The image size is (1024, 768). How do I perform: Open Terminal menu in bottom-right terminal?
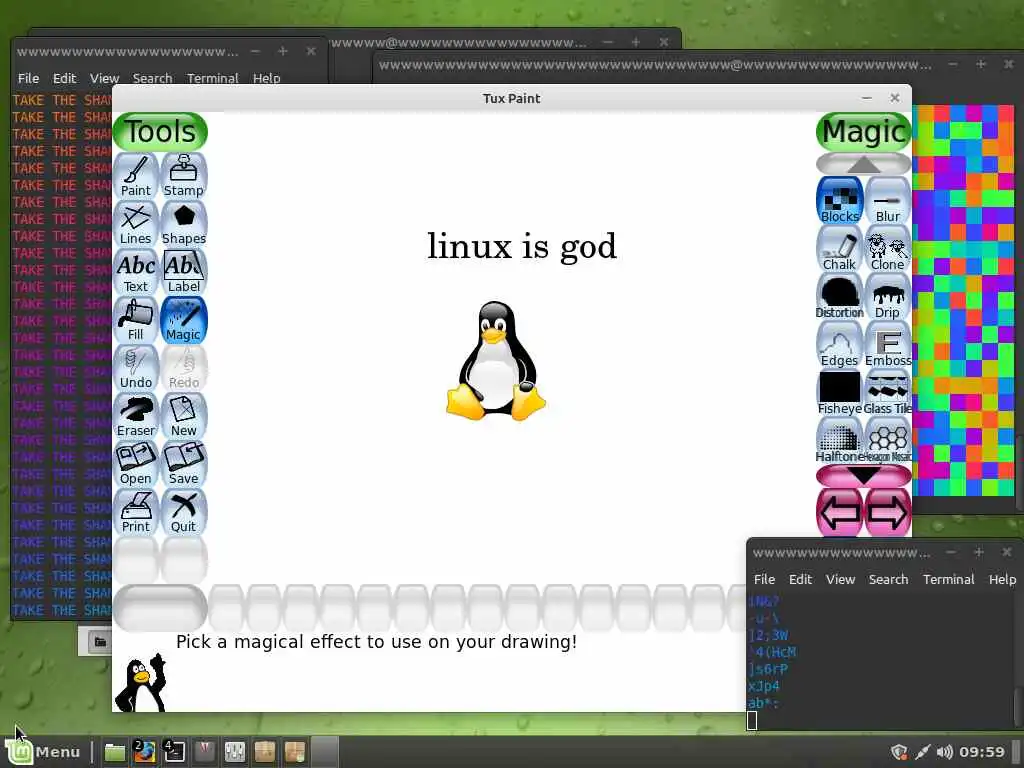(948, 579)
